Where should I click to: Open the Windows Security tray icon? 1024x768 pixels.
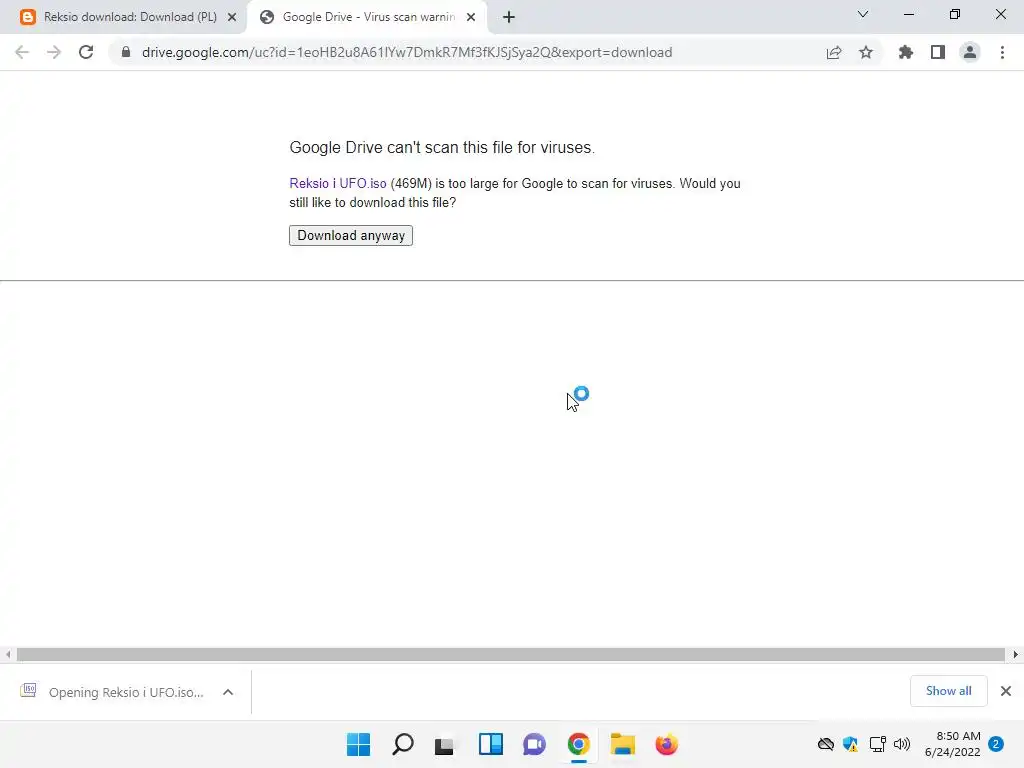tap(850, 744)
